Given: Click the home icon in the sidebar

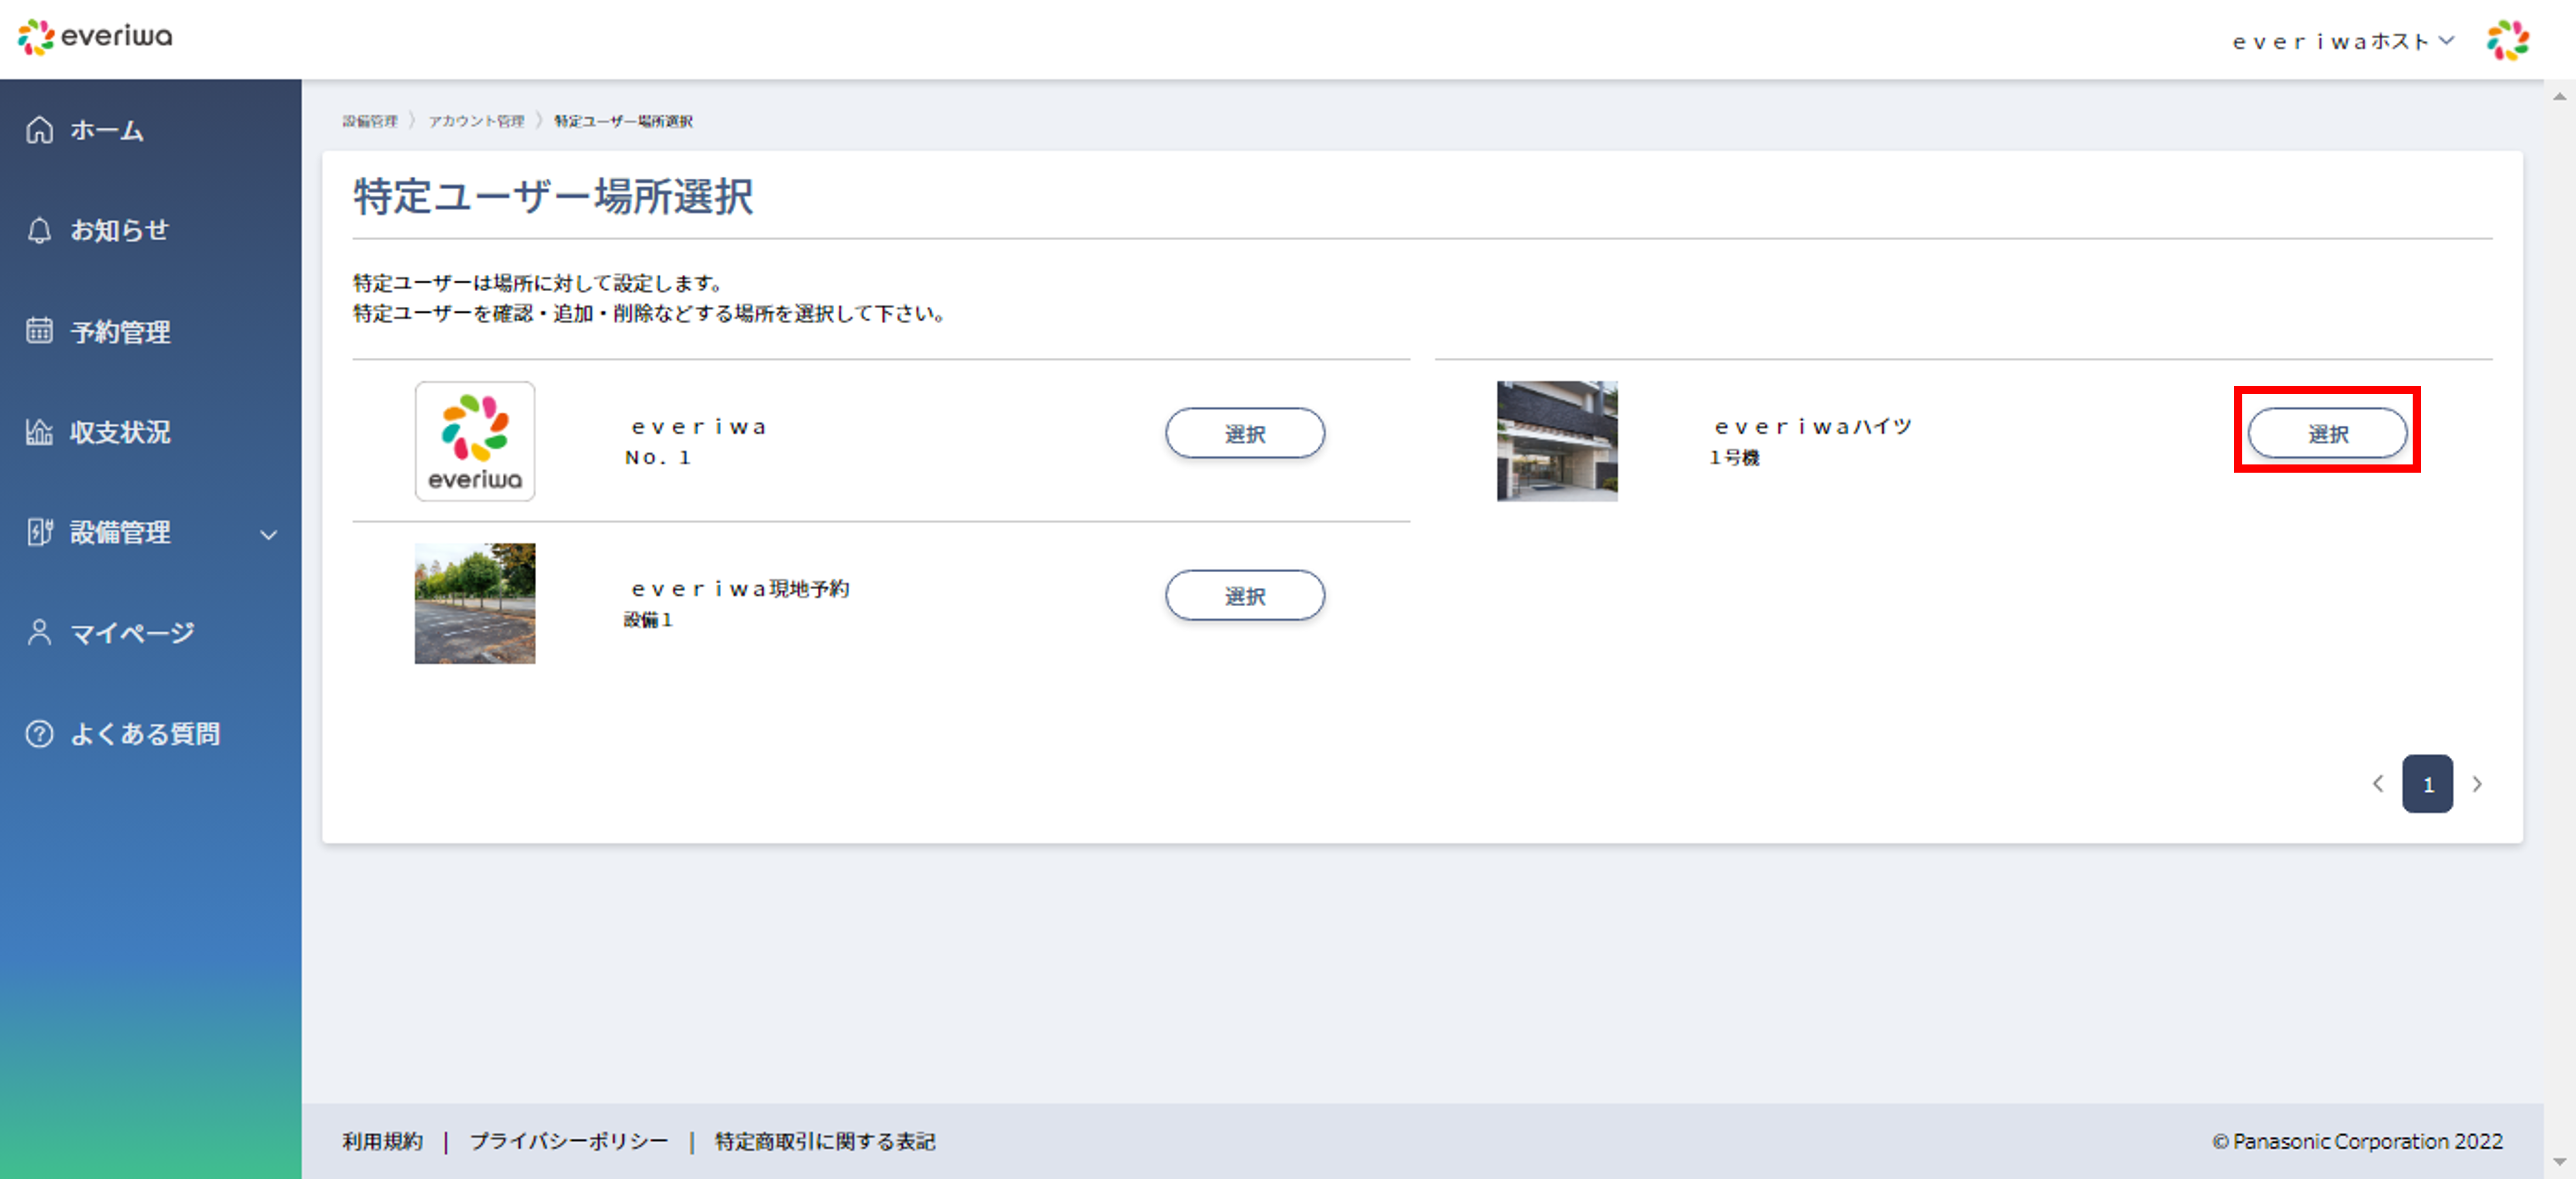Looking at the screenshot, I should 39,130.
